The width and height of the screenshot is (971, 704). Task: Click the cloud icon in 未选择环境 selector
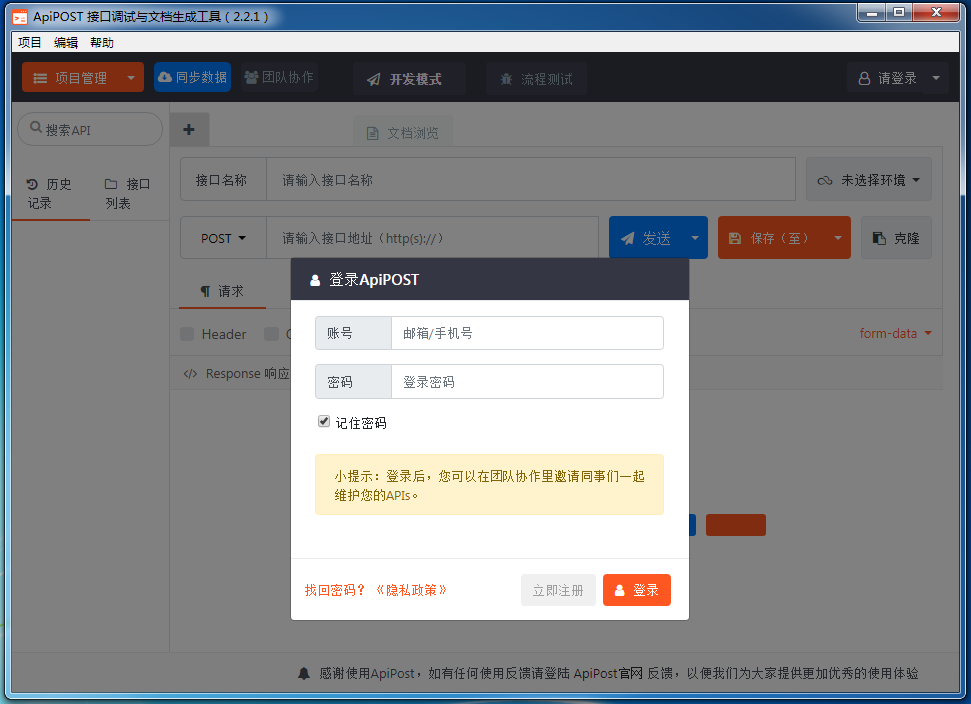coord(825,181)
